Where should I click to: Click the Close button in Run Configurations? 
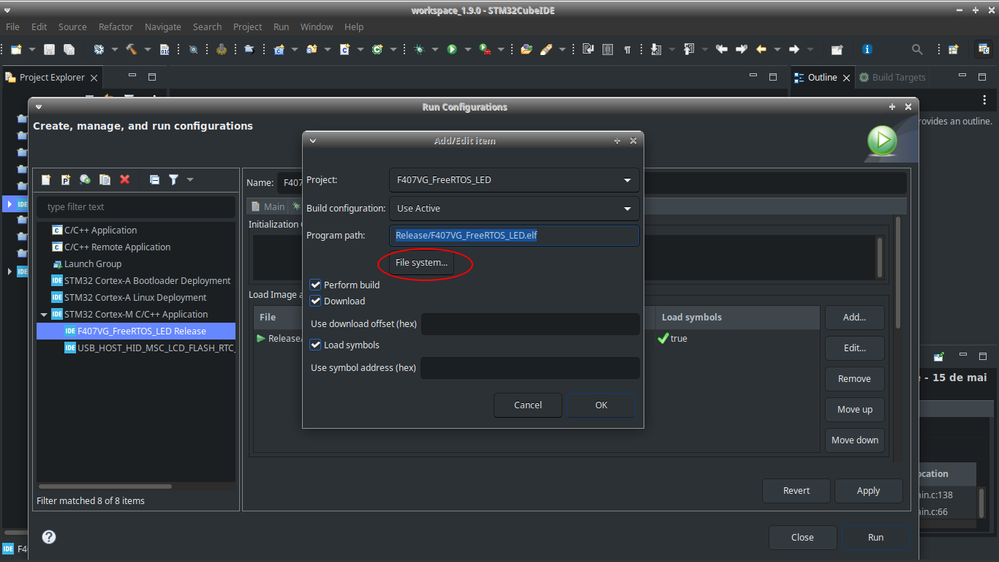(802, 537)
